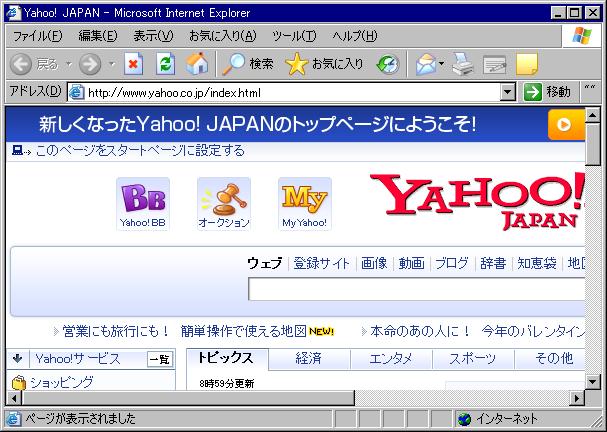Viewport: 607px width, 432px height.
Task: Select ブログ search category link
Action: tap(452, 264)
